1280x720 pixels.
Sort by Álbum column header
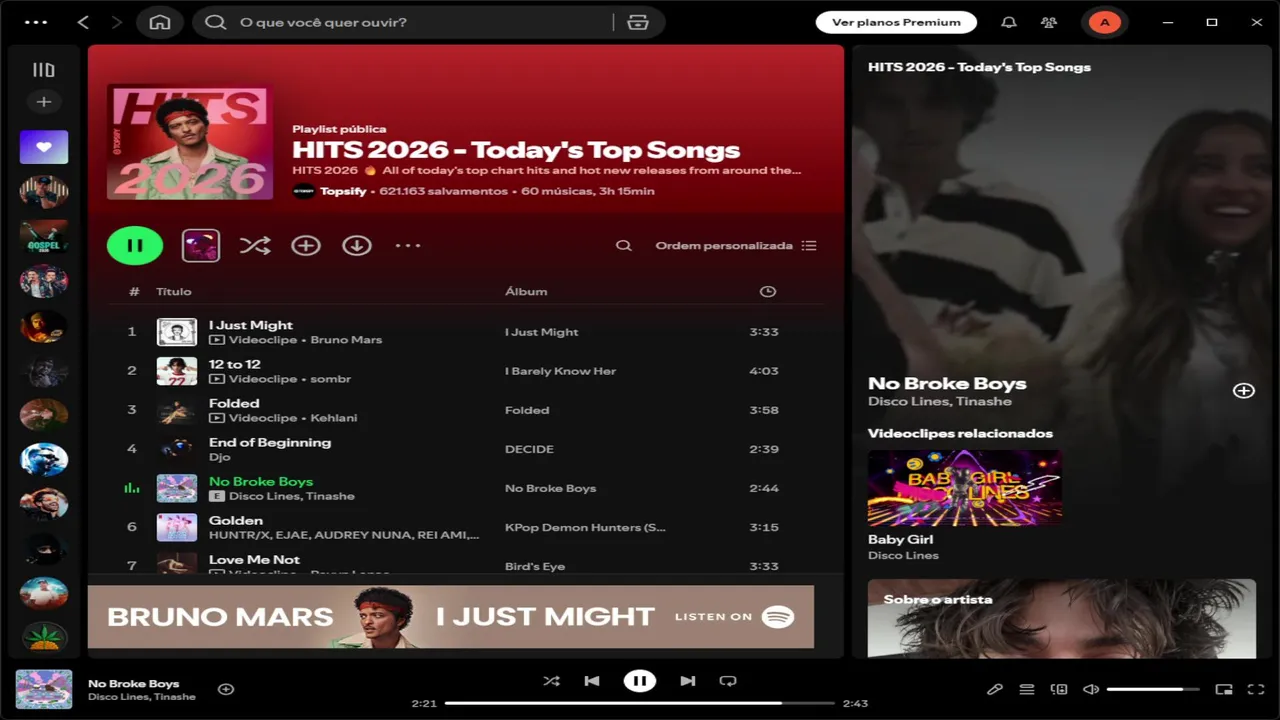[x=526, y=291]
